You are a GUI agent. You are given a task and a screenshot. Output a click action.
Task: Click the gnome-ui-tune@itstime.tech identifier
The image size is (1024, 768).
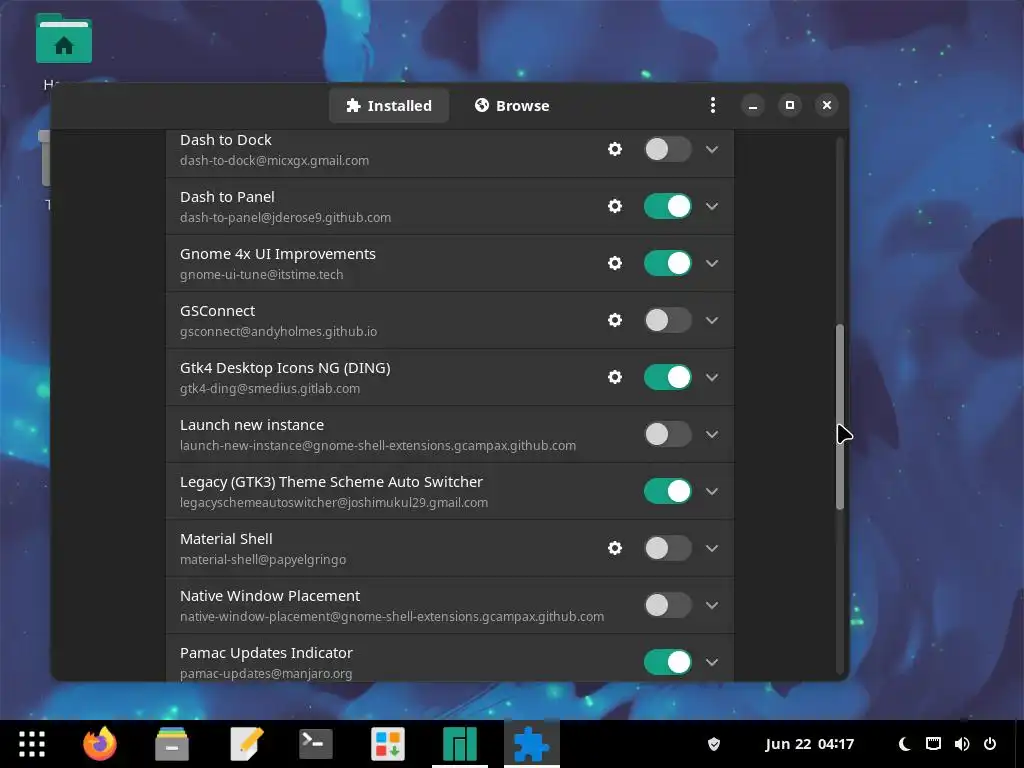(x=261, y=274)
